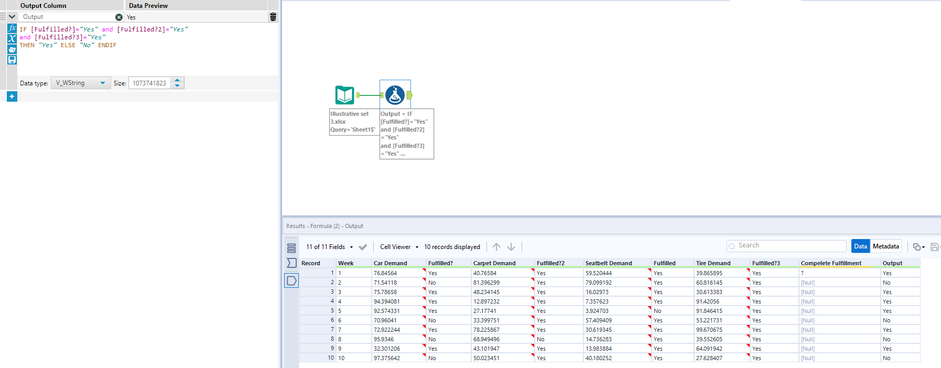Select the Car Demand cell 97.375642
Screen dimensions: 941x368
[x=398, y=358]
